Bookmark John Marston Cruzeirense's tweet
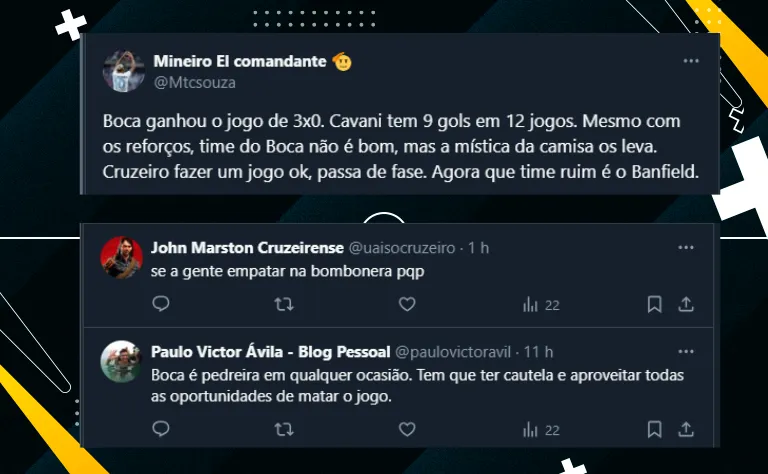Viewport: 768px width, 474px height. [654, 304]
